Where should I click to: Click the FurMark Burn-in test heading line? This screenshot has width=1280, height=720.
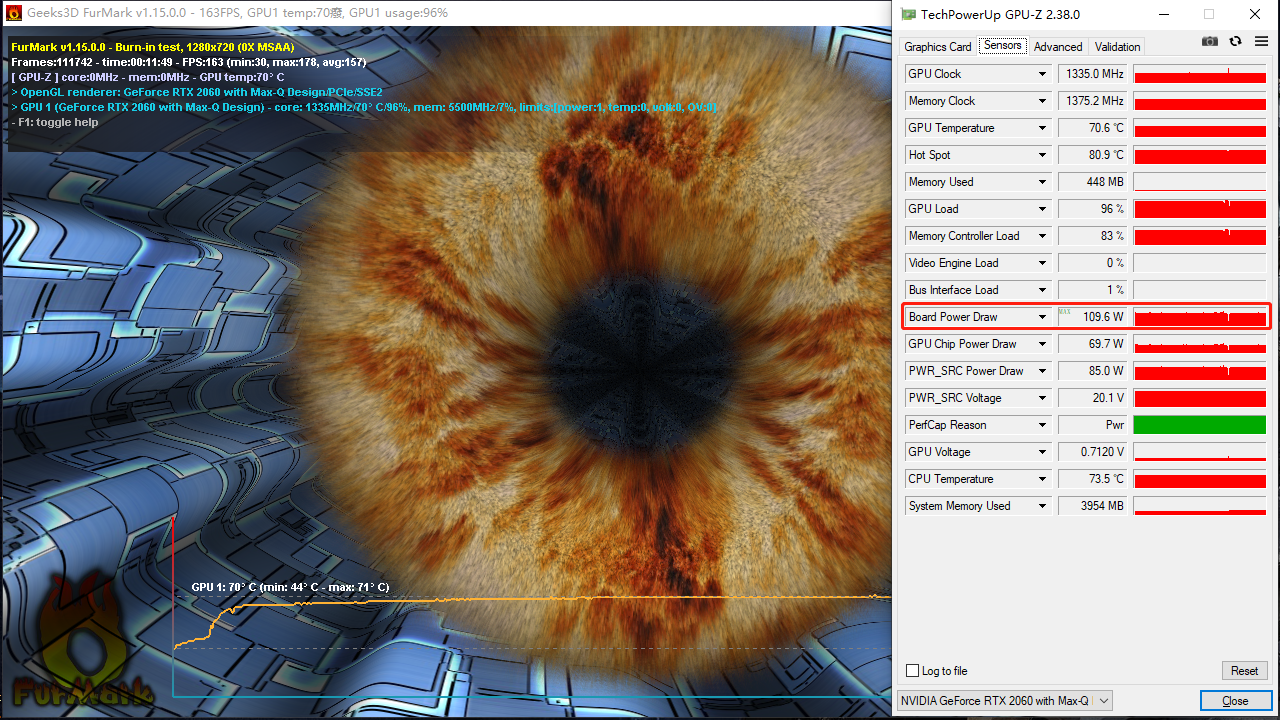(152, 47)
